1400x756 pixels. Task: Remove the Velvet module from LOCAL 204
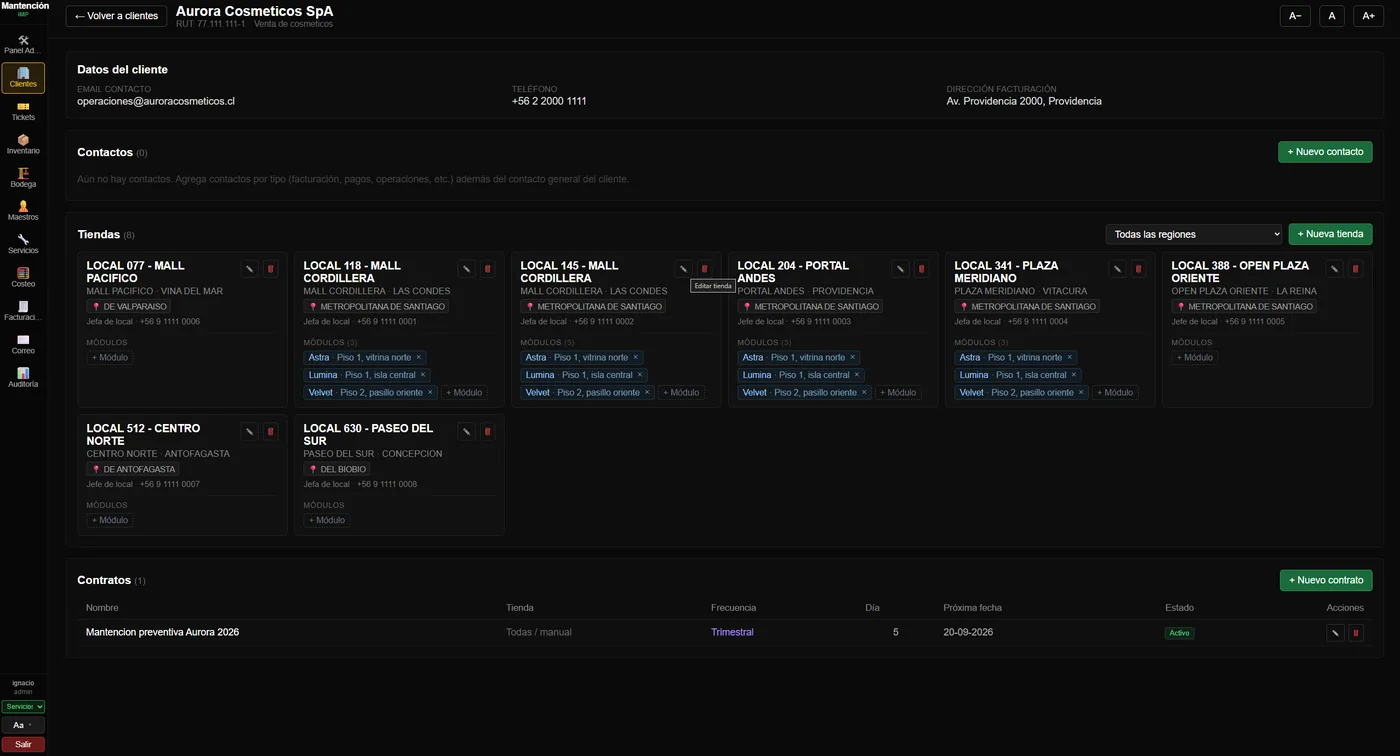coord(864,393)
